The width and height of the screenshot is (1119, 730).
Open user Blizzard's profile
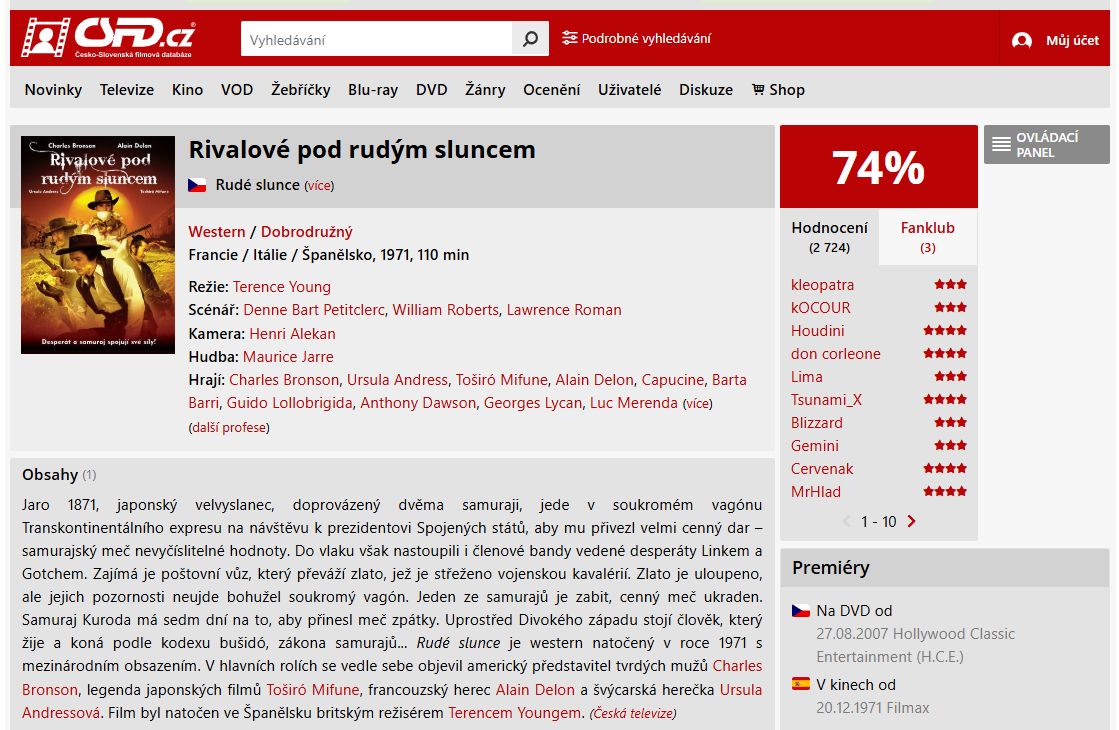click(x=816, y=422)
